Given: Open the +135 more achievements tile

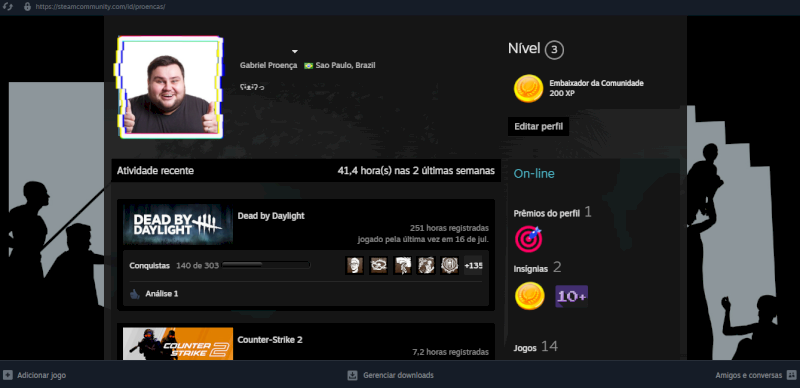Looking at the screenshot, I should click(x=473, y=265).
